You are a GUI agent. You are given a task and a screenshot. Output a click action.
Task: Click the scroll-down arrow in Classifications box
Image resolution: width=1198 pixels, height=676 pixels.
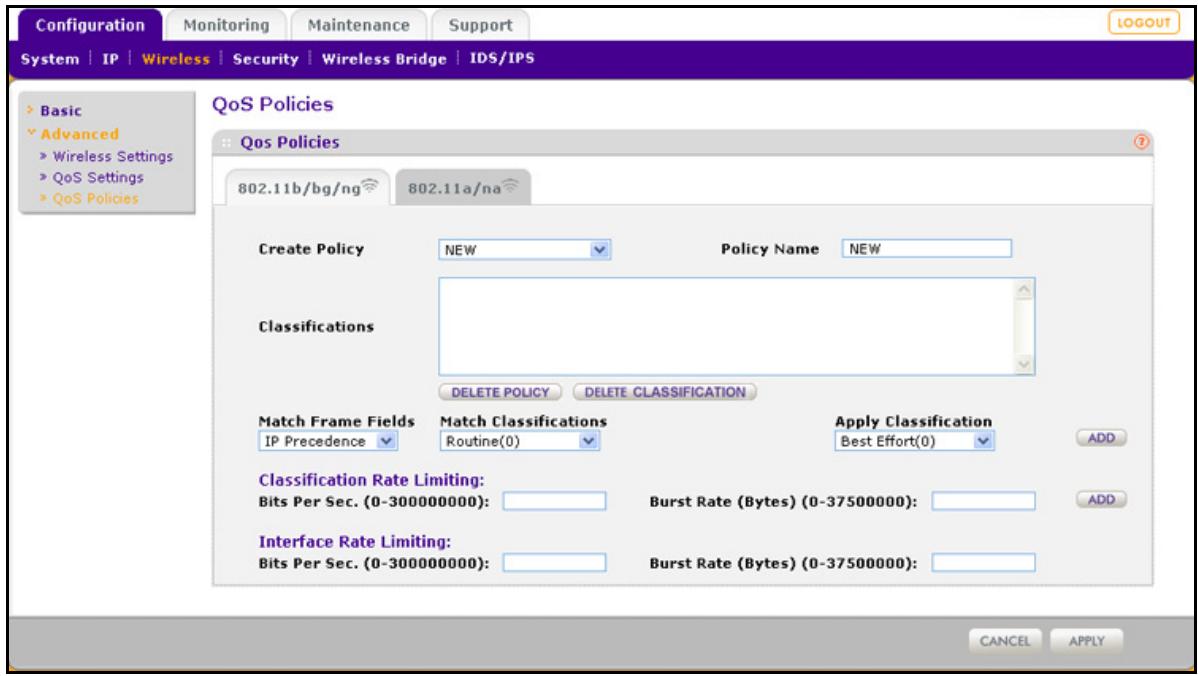click(1024, 364)
